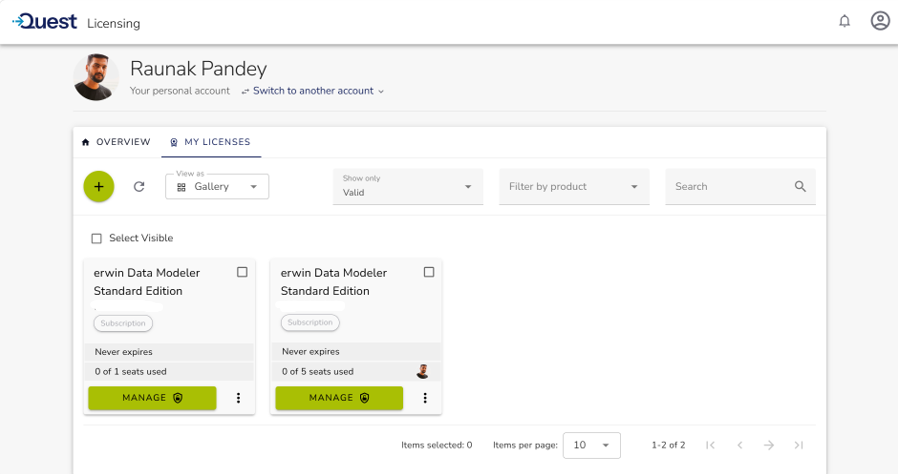Click the '0 of 5 seats used' text

(317, 372)
